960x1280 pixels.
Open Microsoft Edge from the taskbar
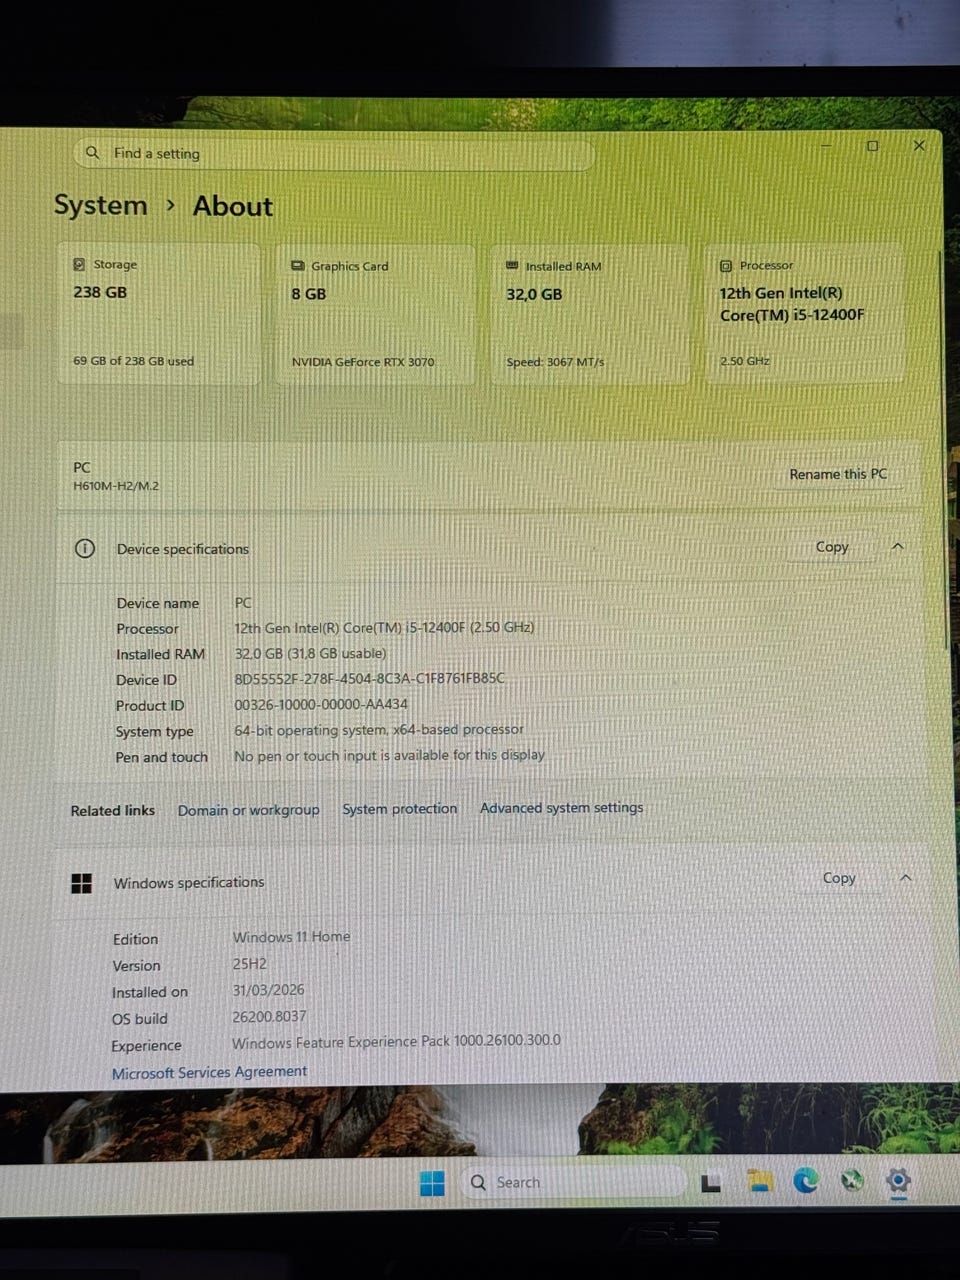click(x=806, y=1182)
